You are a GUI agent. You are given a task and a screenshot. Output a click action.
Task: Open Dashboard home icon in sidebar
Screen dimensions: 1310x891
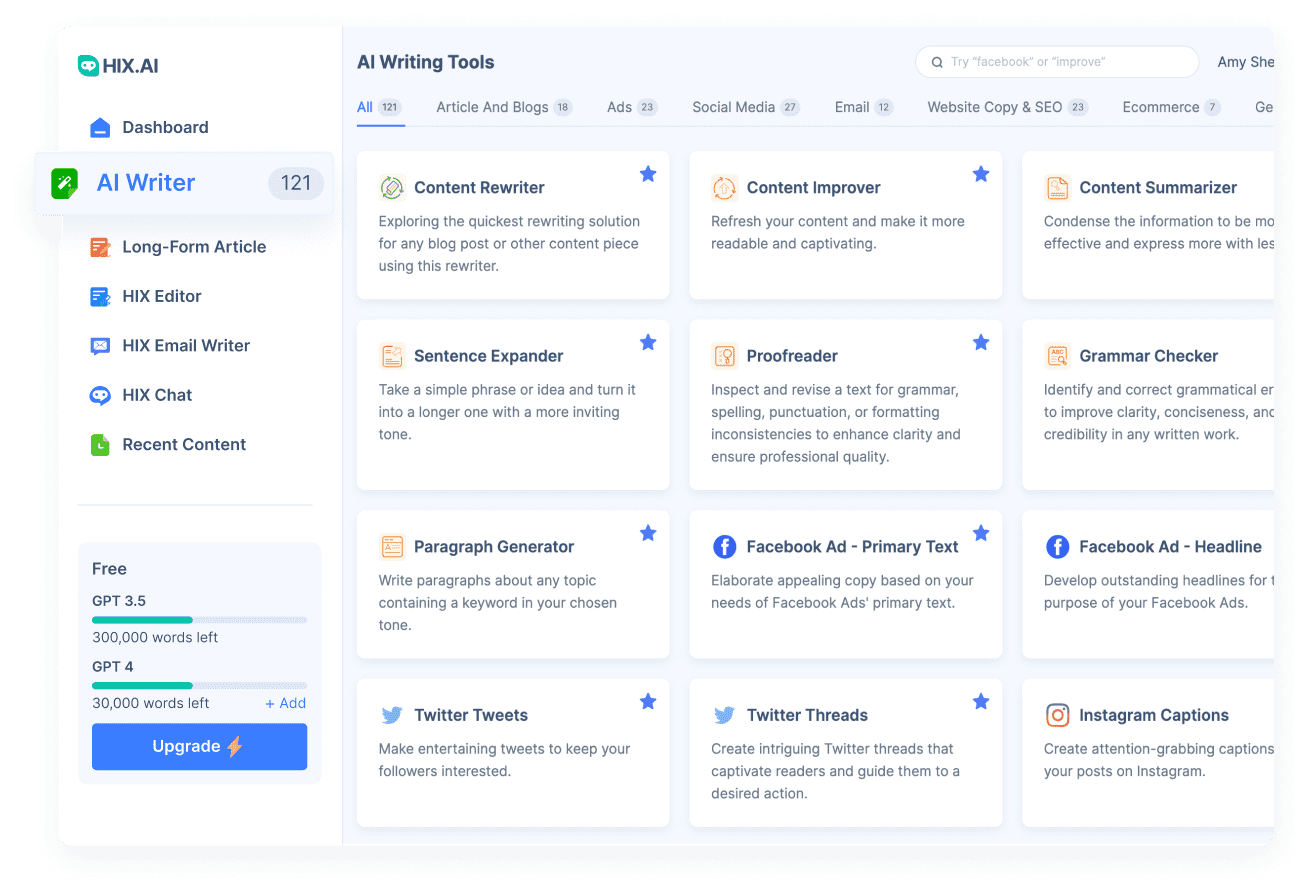pos(100,128)
